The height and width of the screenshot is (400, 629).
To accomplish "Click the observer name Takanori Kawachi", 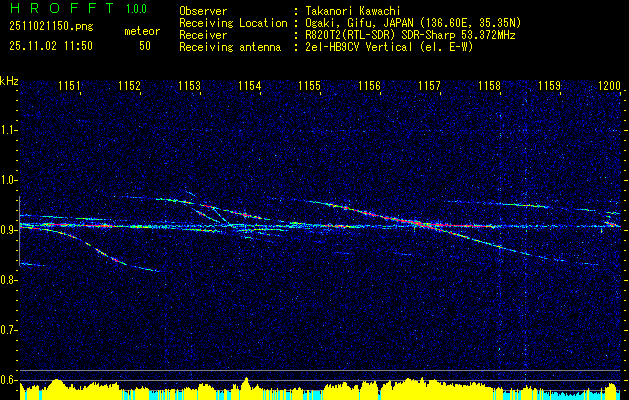I will [352, 11].
